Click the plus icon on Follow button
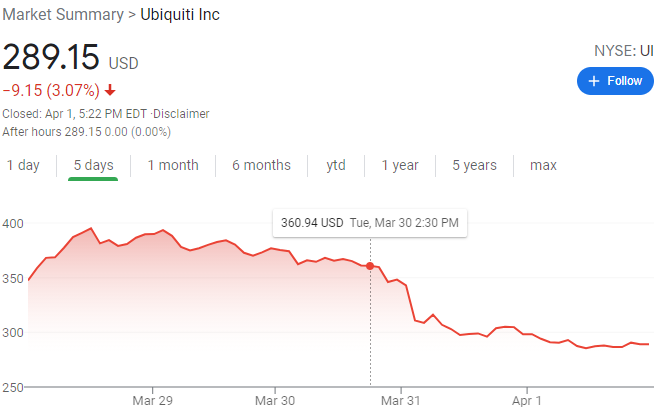 coord(593,81)
